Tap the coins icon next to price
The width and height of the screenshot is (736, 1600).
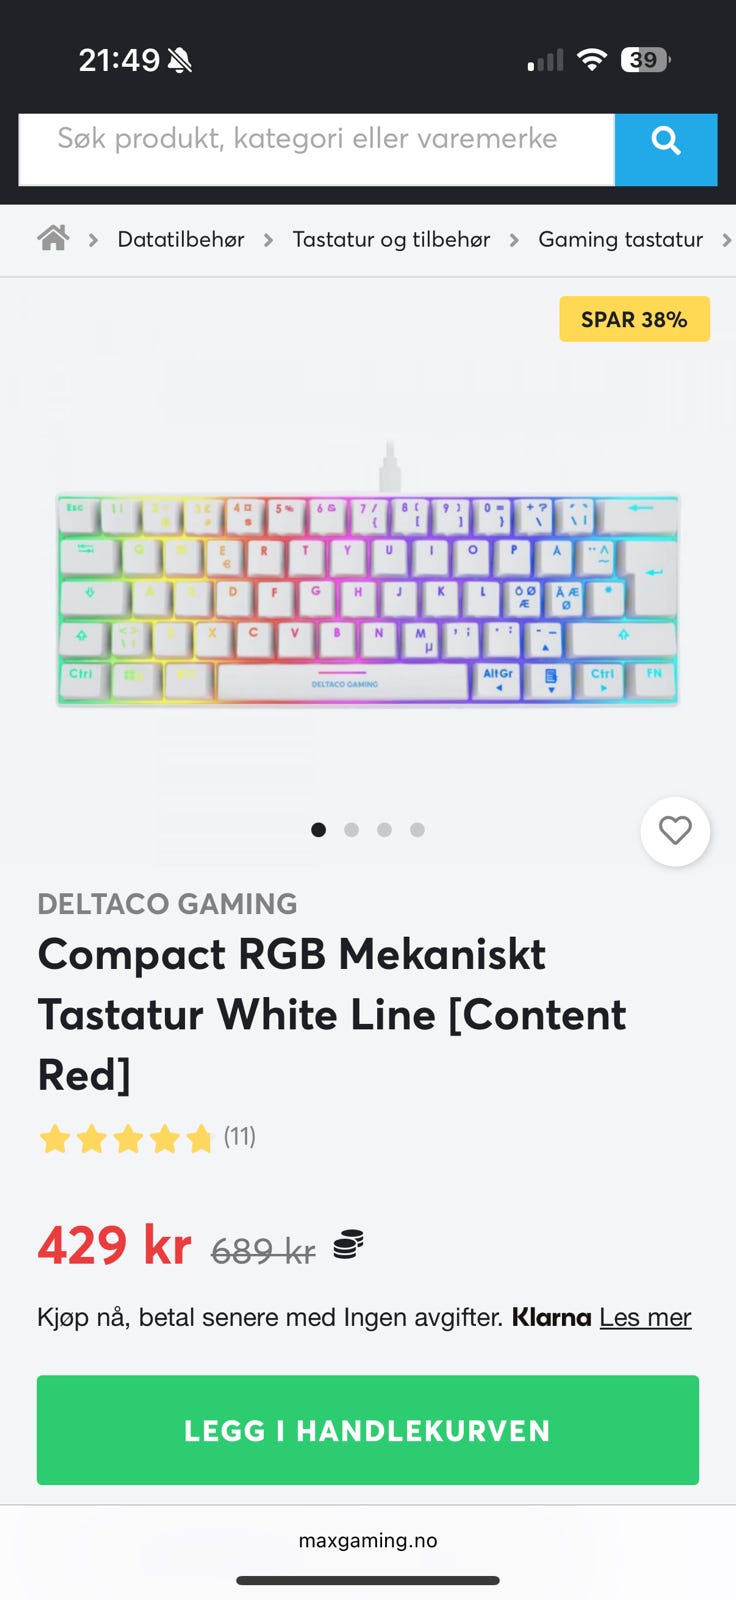pos(347,1245)
